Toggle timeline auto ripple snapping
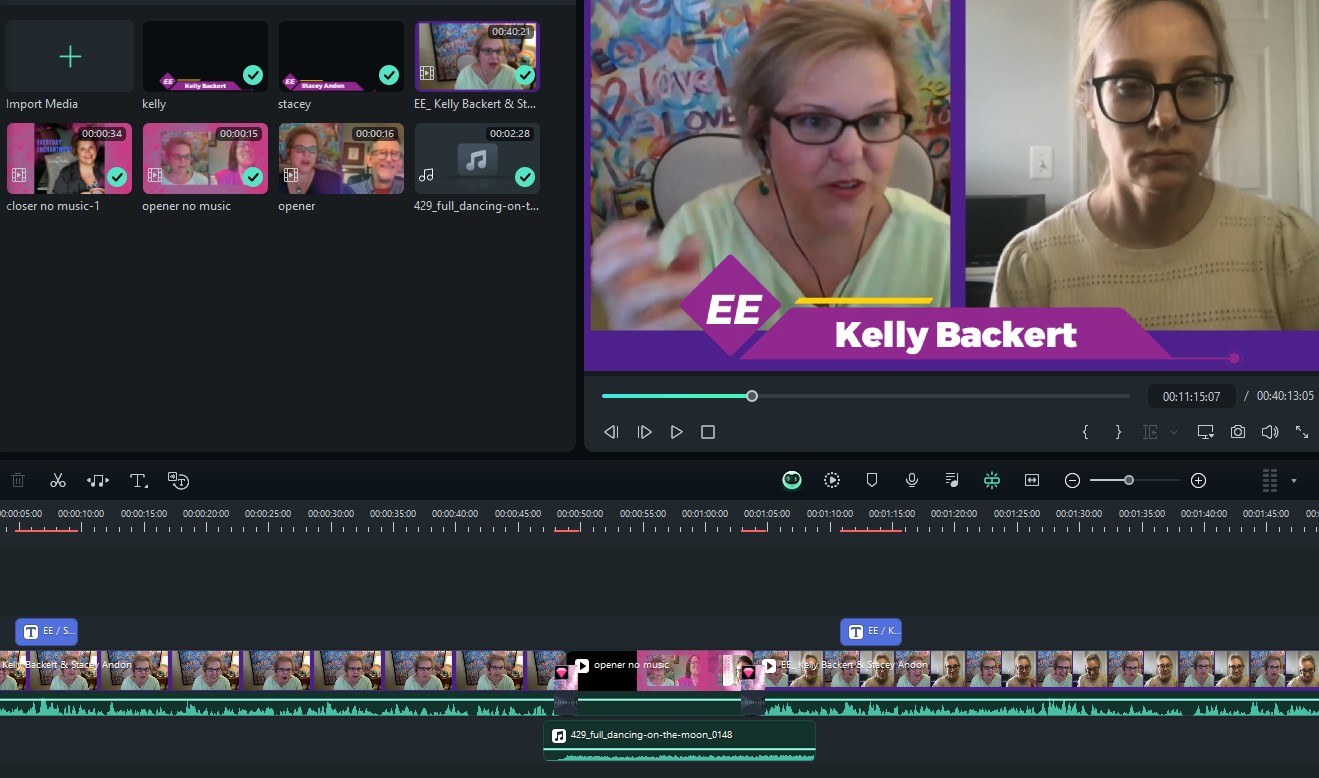 coord(992,480)
